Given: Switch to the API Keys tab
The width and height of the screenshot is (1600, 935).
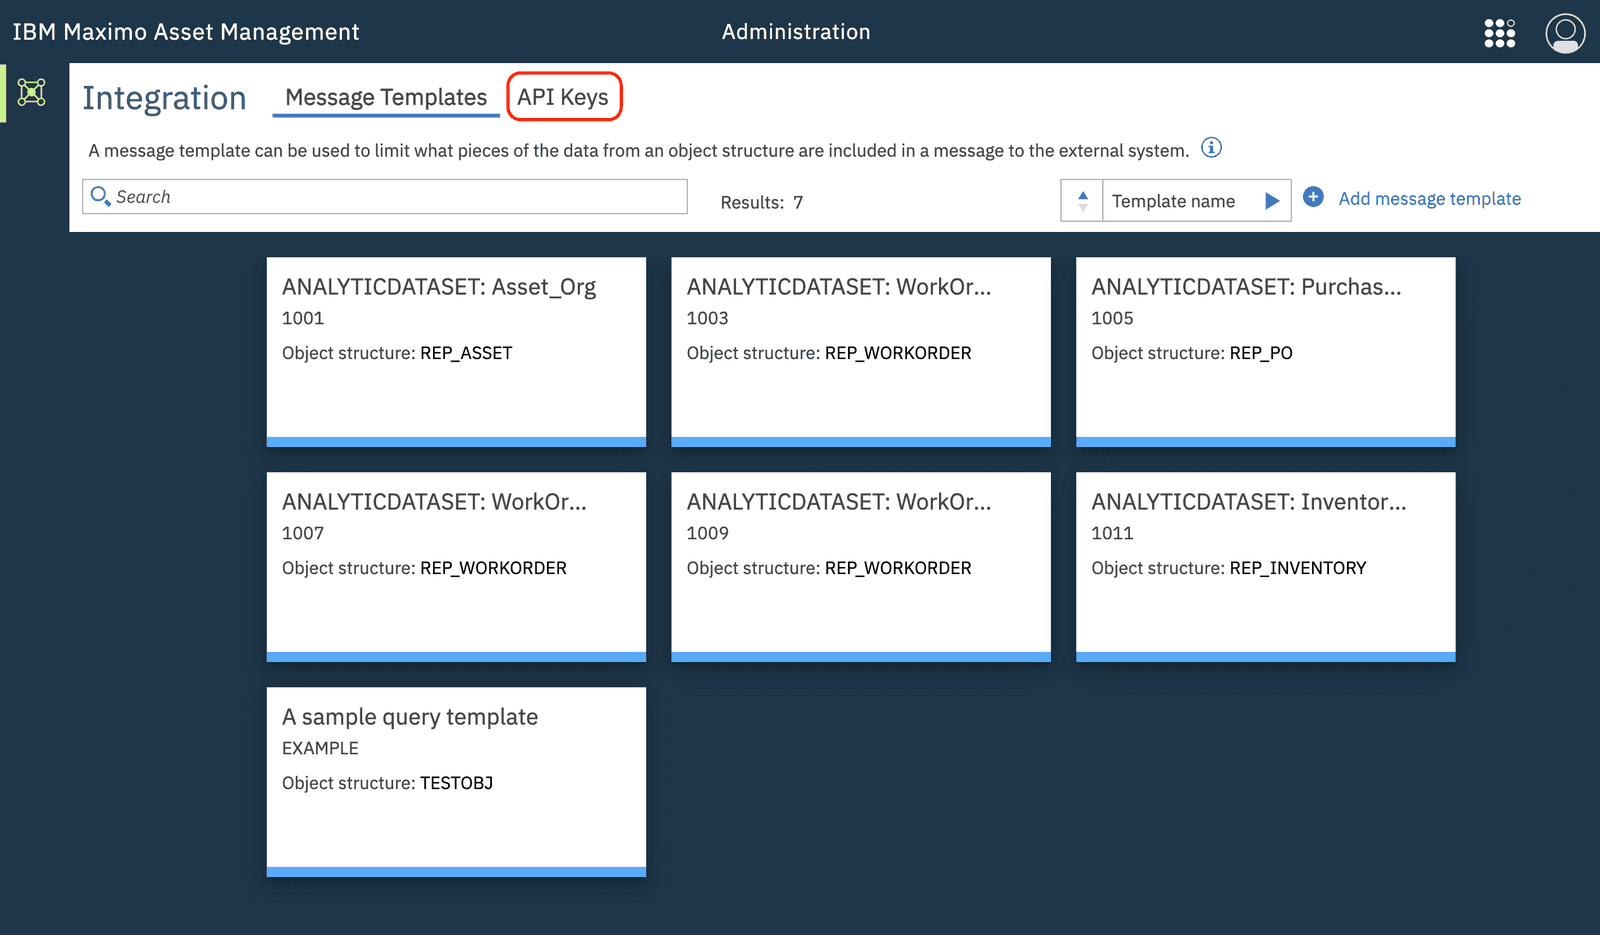Looking at the screenshot, I should coord(564,96).
